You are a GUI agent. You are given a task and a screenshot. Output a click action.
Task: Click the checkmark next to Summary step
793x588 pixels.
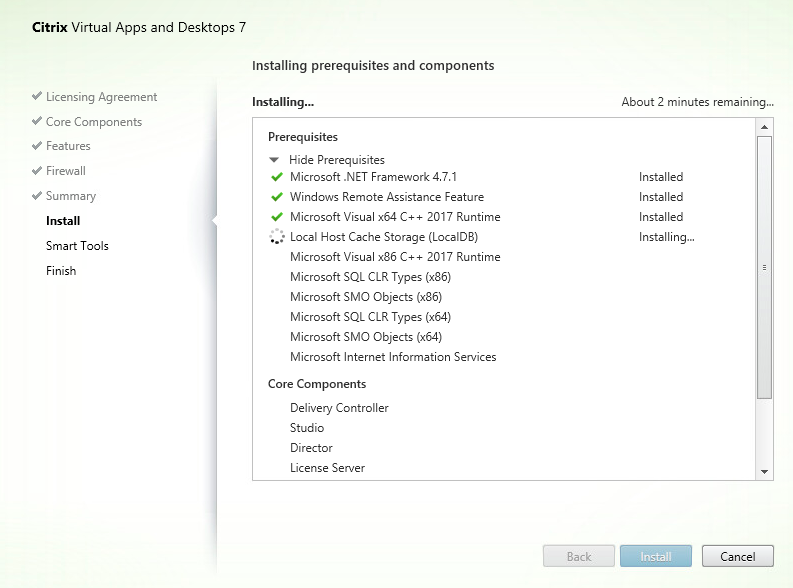coord(37,196)
